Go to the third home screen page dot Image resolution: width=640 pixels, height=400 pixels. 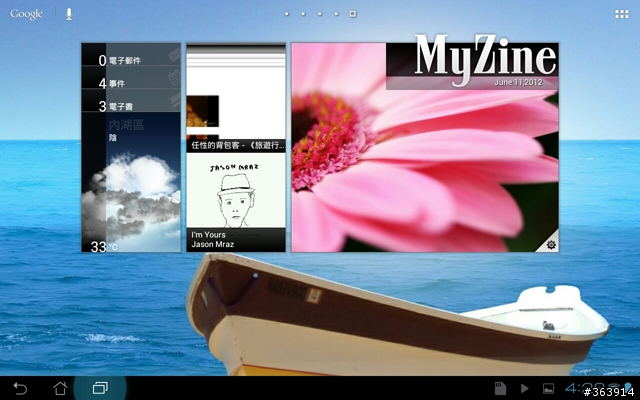pyautogui.click(x=320, y=14)
